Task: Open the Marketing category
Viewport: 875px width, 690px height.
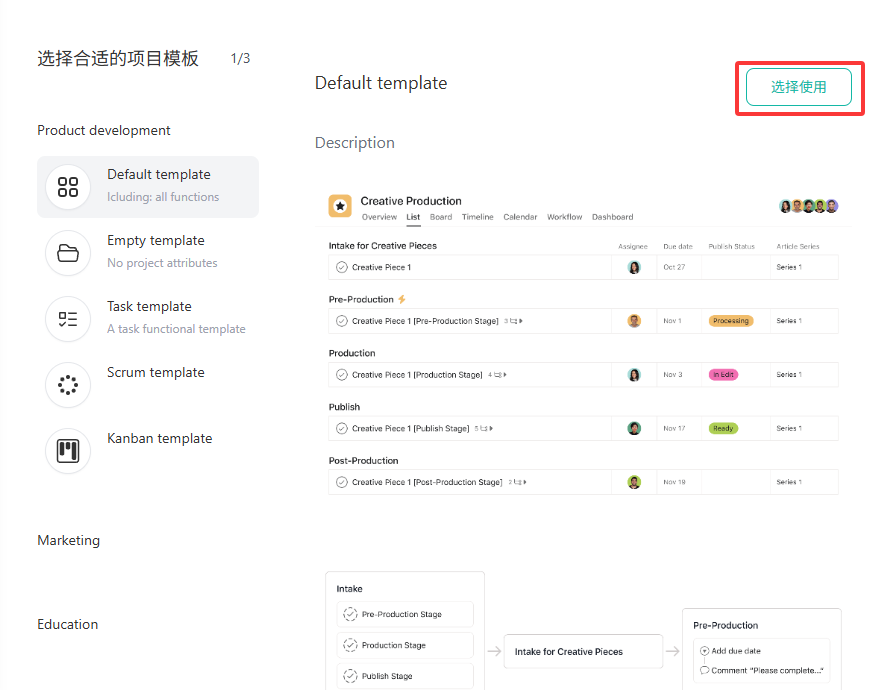Action: click(69, 540)
